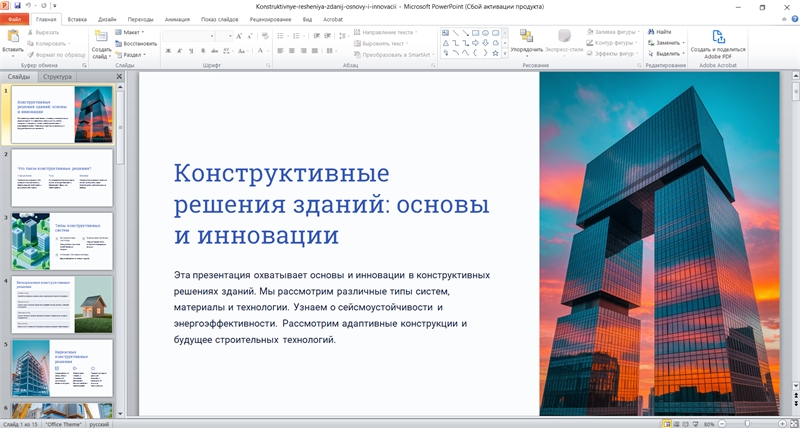Open the Select (Выделить) dropdown

tap(666, 54)
